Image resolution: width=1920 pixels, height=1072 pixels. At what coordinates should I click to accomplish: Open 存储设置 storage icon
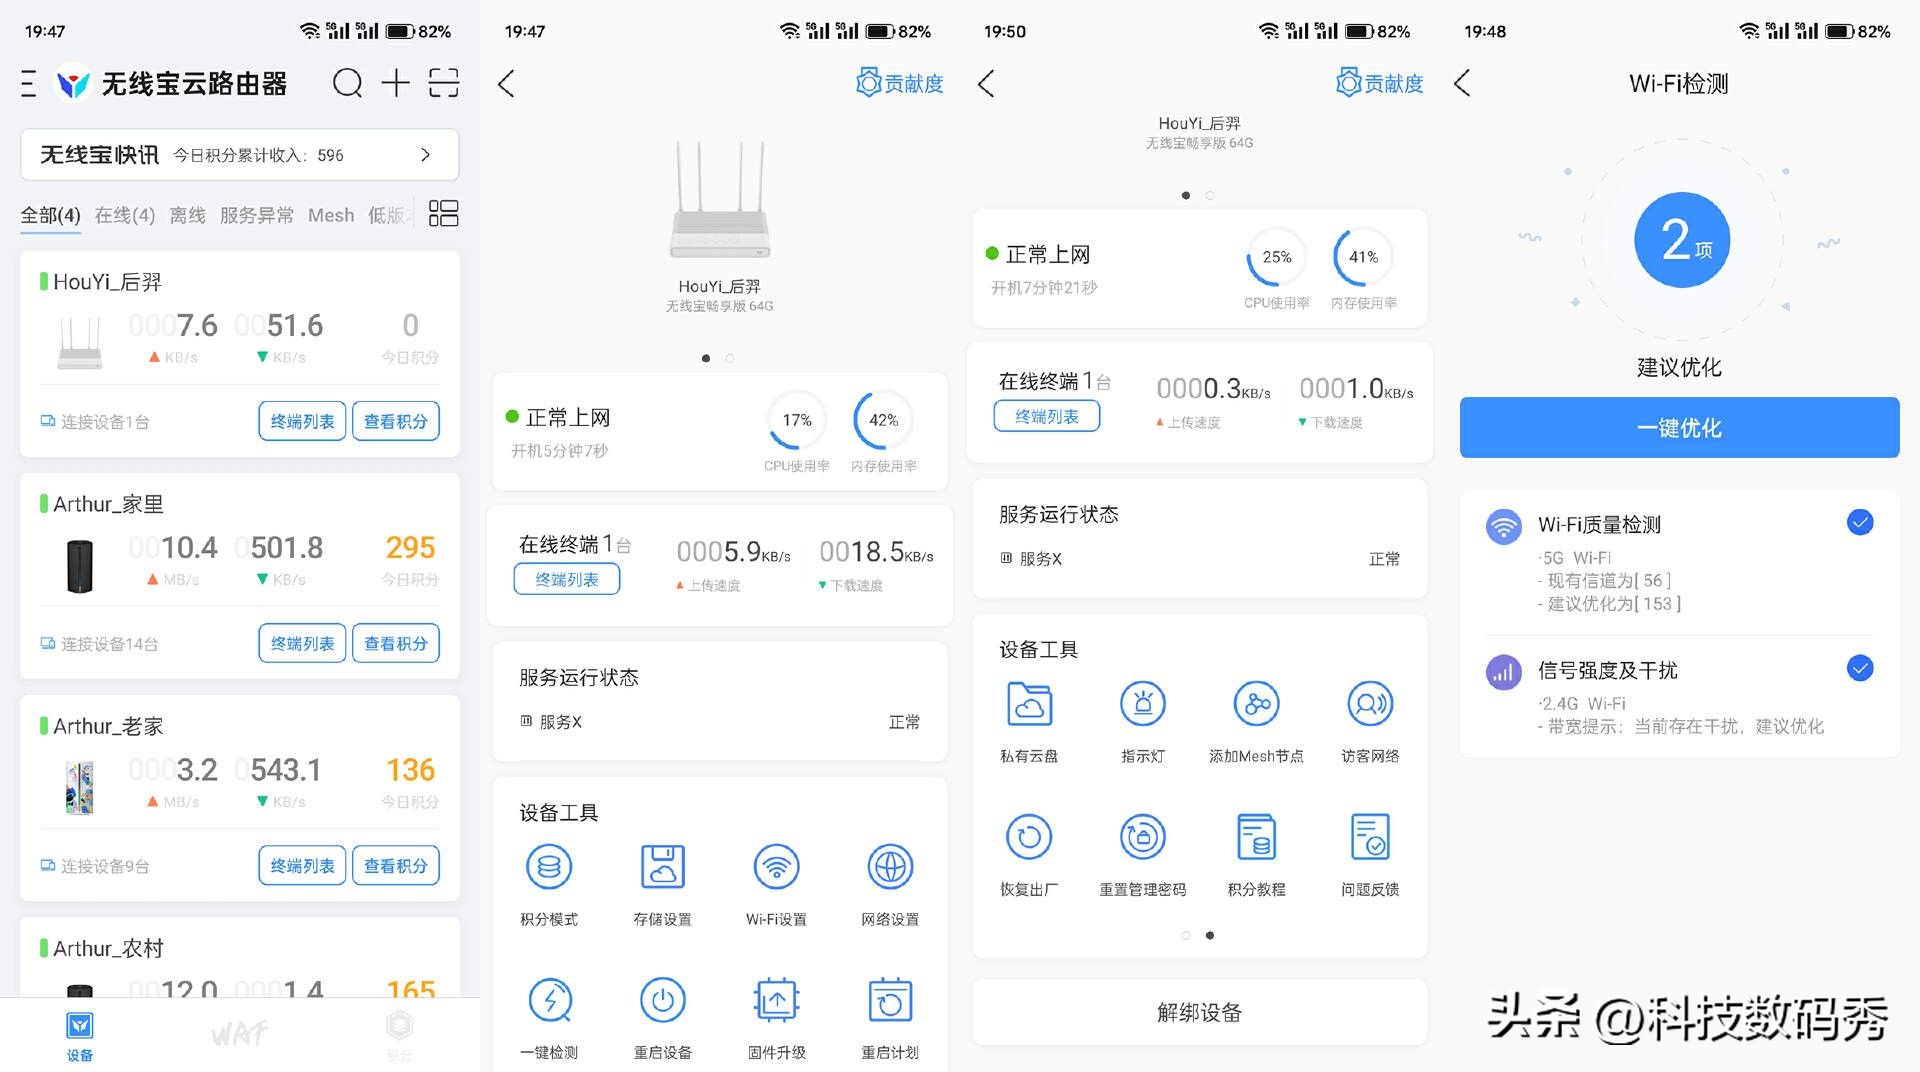pyautogui.click(x=662, y=866)
